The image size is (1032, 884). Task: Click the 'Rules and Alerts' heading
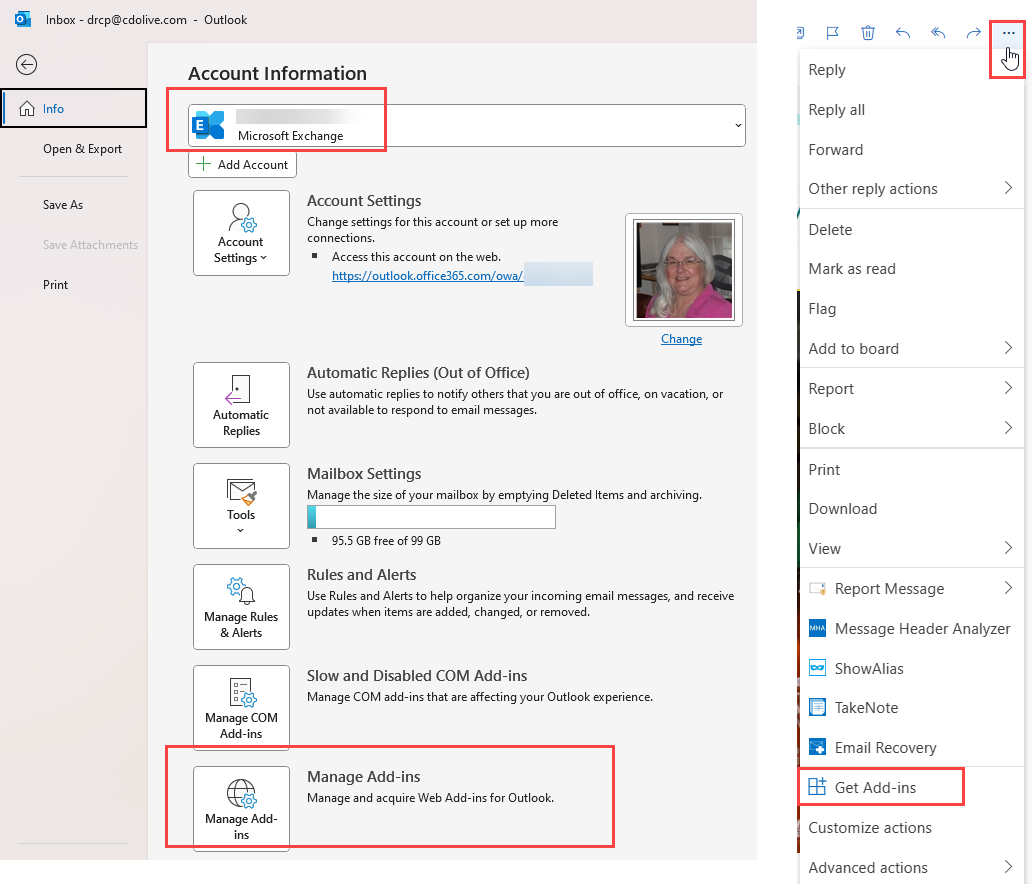361,575
